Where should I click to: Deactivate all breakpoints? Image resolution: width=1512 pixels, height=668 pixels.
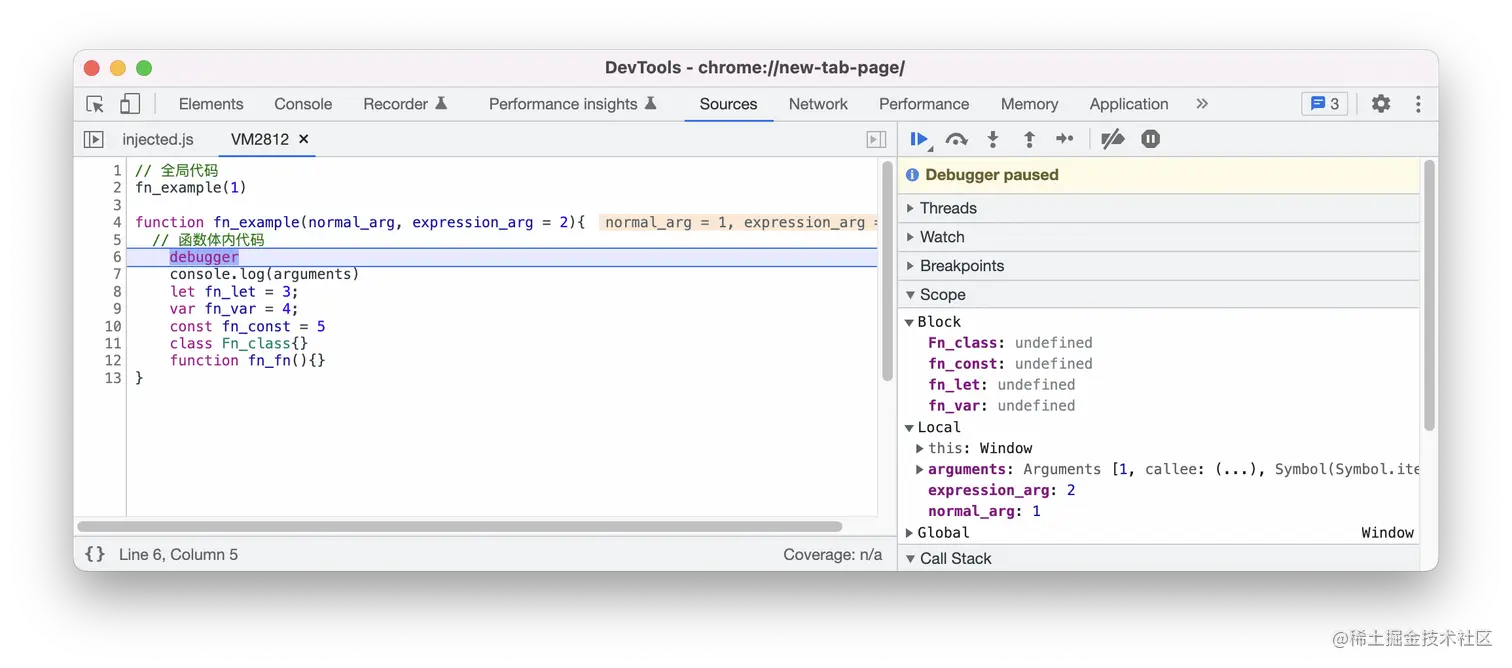pos(1113,140)
